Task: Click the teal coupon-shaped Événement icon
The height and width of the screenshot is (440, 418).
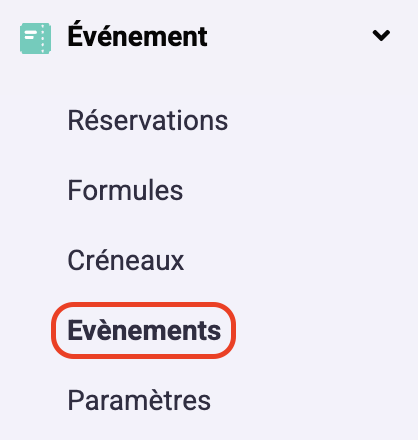Action: tap(35, 38)
